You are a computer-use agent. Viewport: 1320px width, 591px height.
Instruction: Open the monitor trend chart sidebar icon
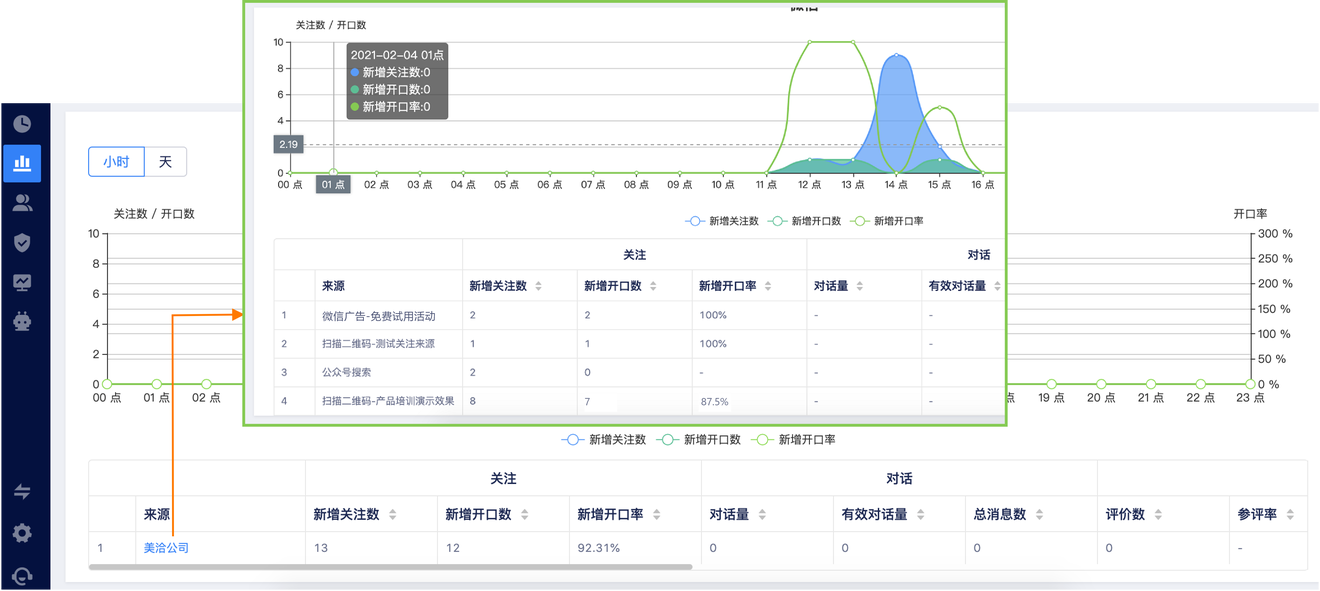click(22, 282)
